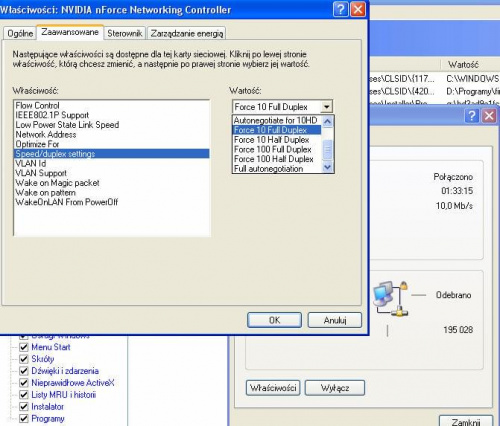Open the Wartość combo box dropdown arrow
Viewport: 500px width, 426px height.
click(x=327, y=107)
